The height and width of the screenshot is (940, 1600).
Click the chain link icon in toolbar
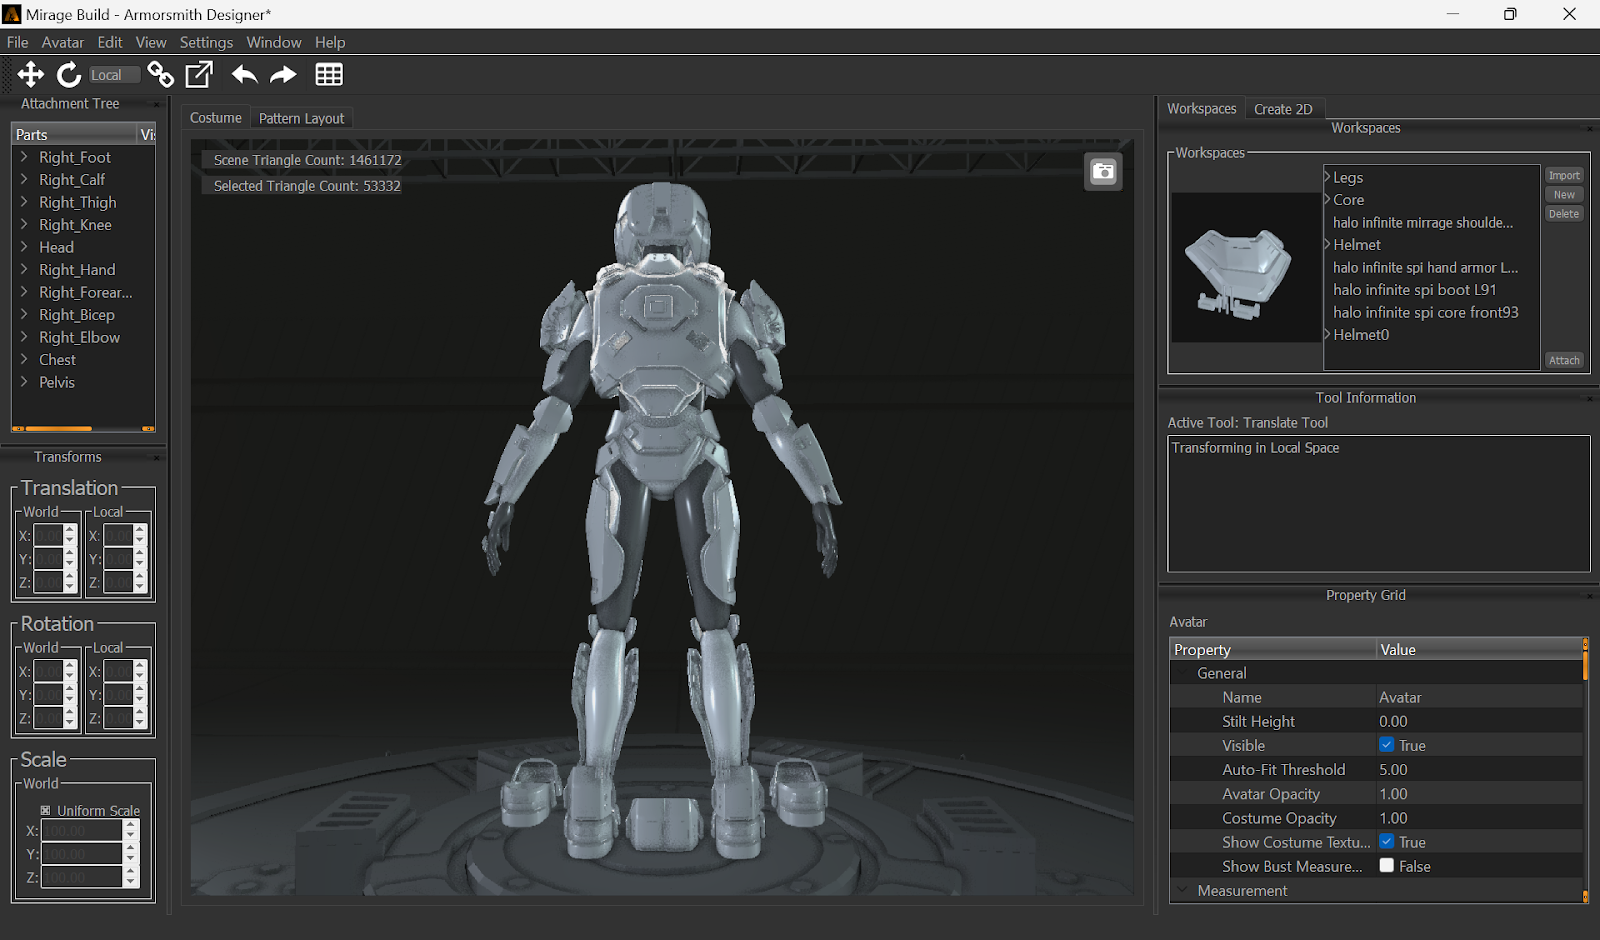point(160,74)
